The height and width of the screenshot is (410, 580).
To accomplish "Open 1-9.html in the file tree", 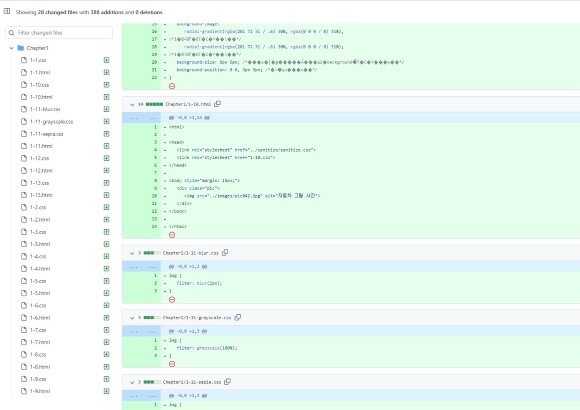I will 40,391.
